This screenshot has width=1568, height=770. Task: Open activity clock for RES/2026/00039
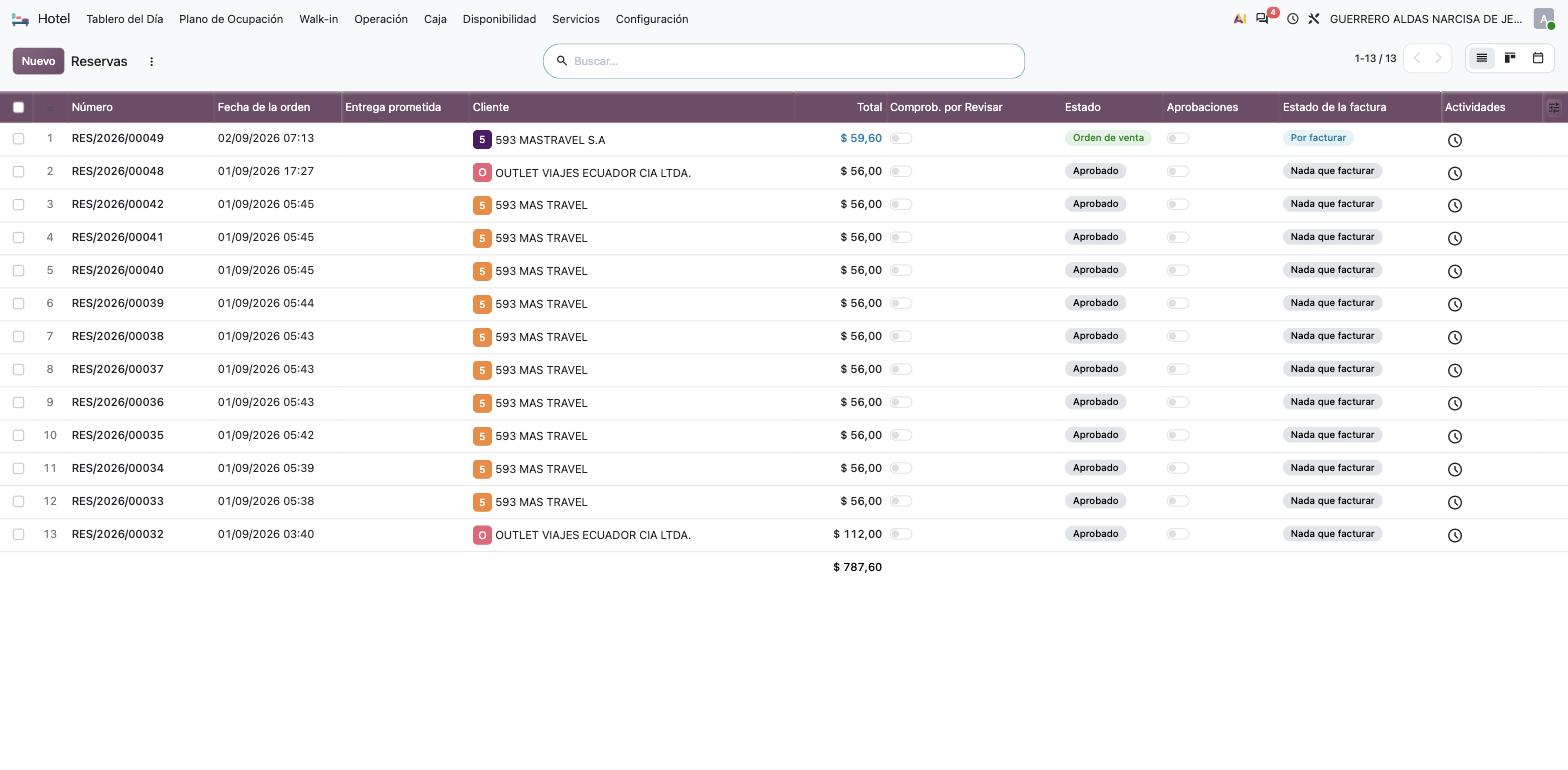pyautogui.click(x=1455, y=304)
